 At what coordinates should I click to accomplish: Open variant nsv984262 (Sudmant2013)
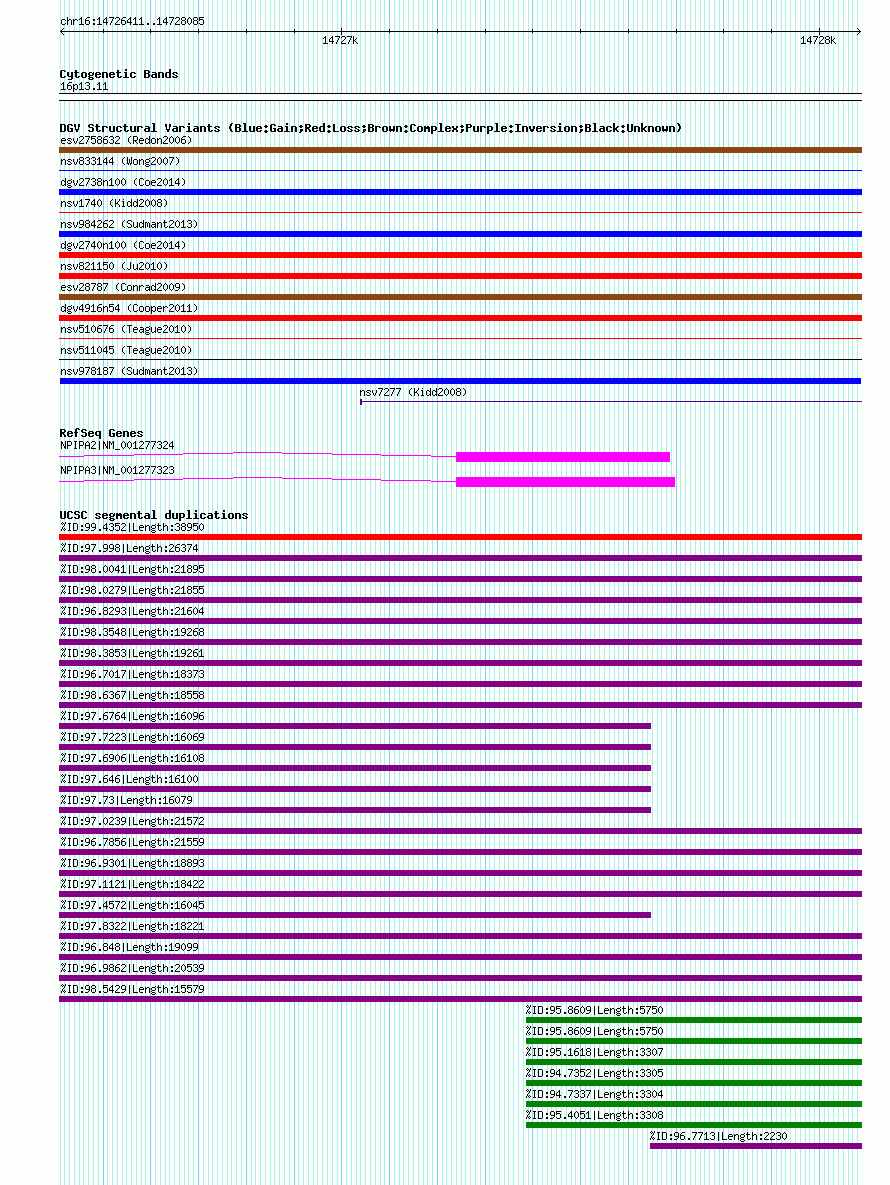click(x=129, y=224)
